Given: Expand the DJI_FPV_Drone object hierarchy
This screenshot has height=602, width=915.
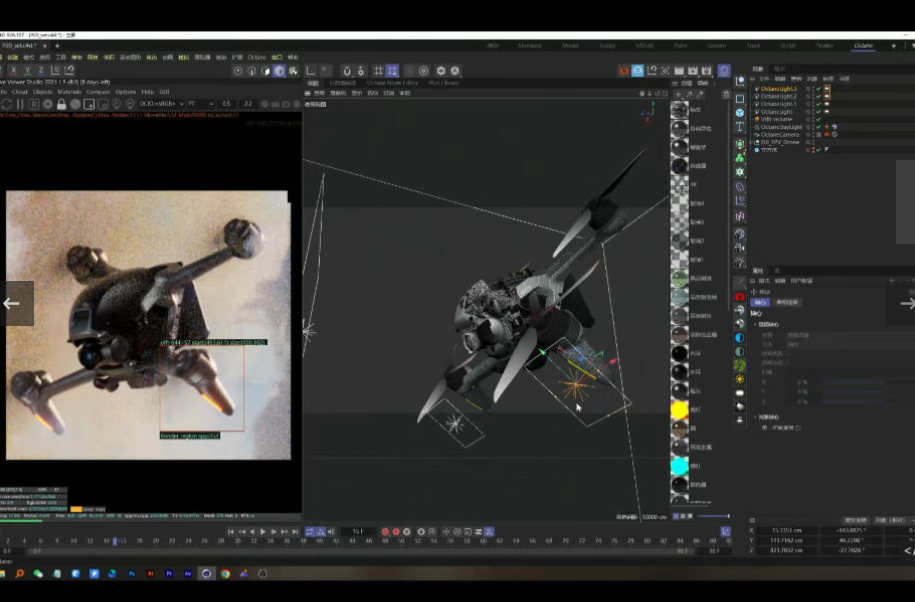Looking at the screenshot, I should (x=754, y=142).
